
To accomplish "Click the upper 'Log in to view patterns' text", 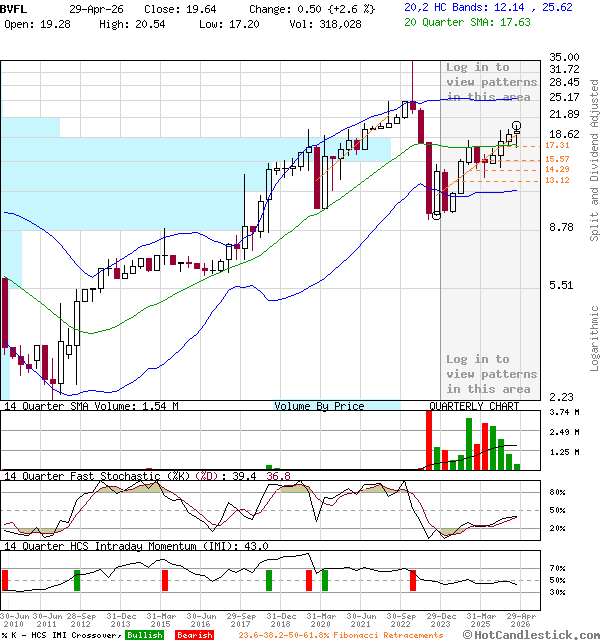I will click(x=491, y=82).
